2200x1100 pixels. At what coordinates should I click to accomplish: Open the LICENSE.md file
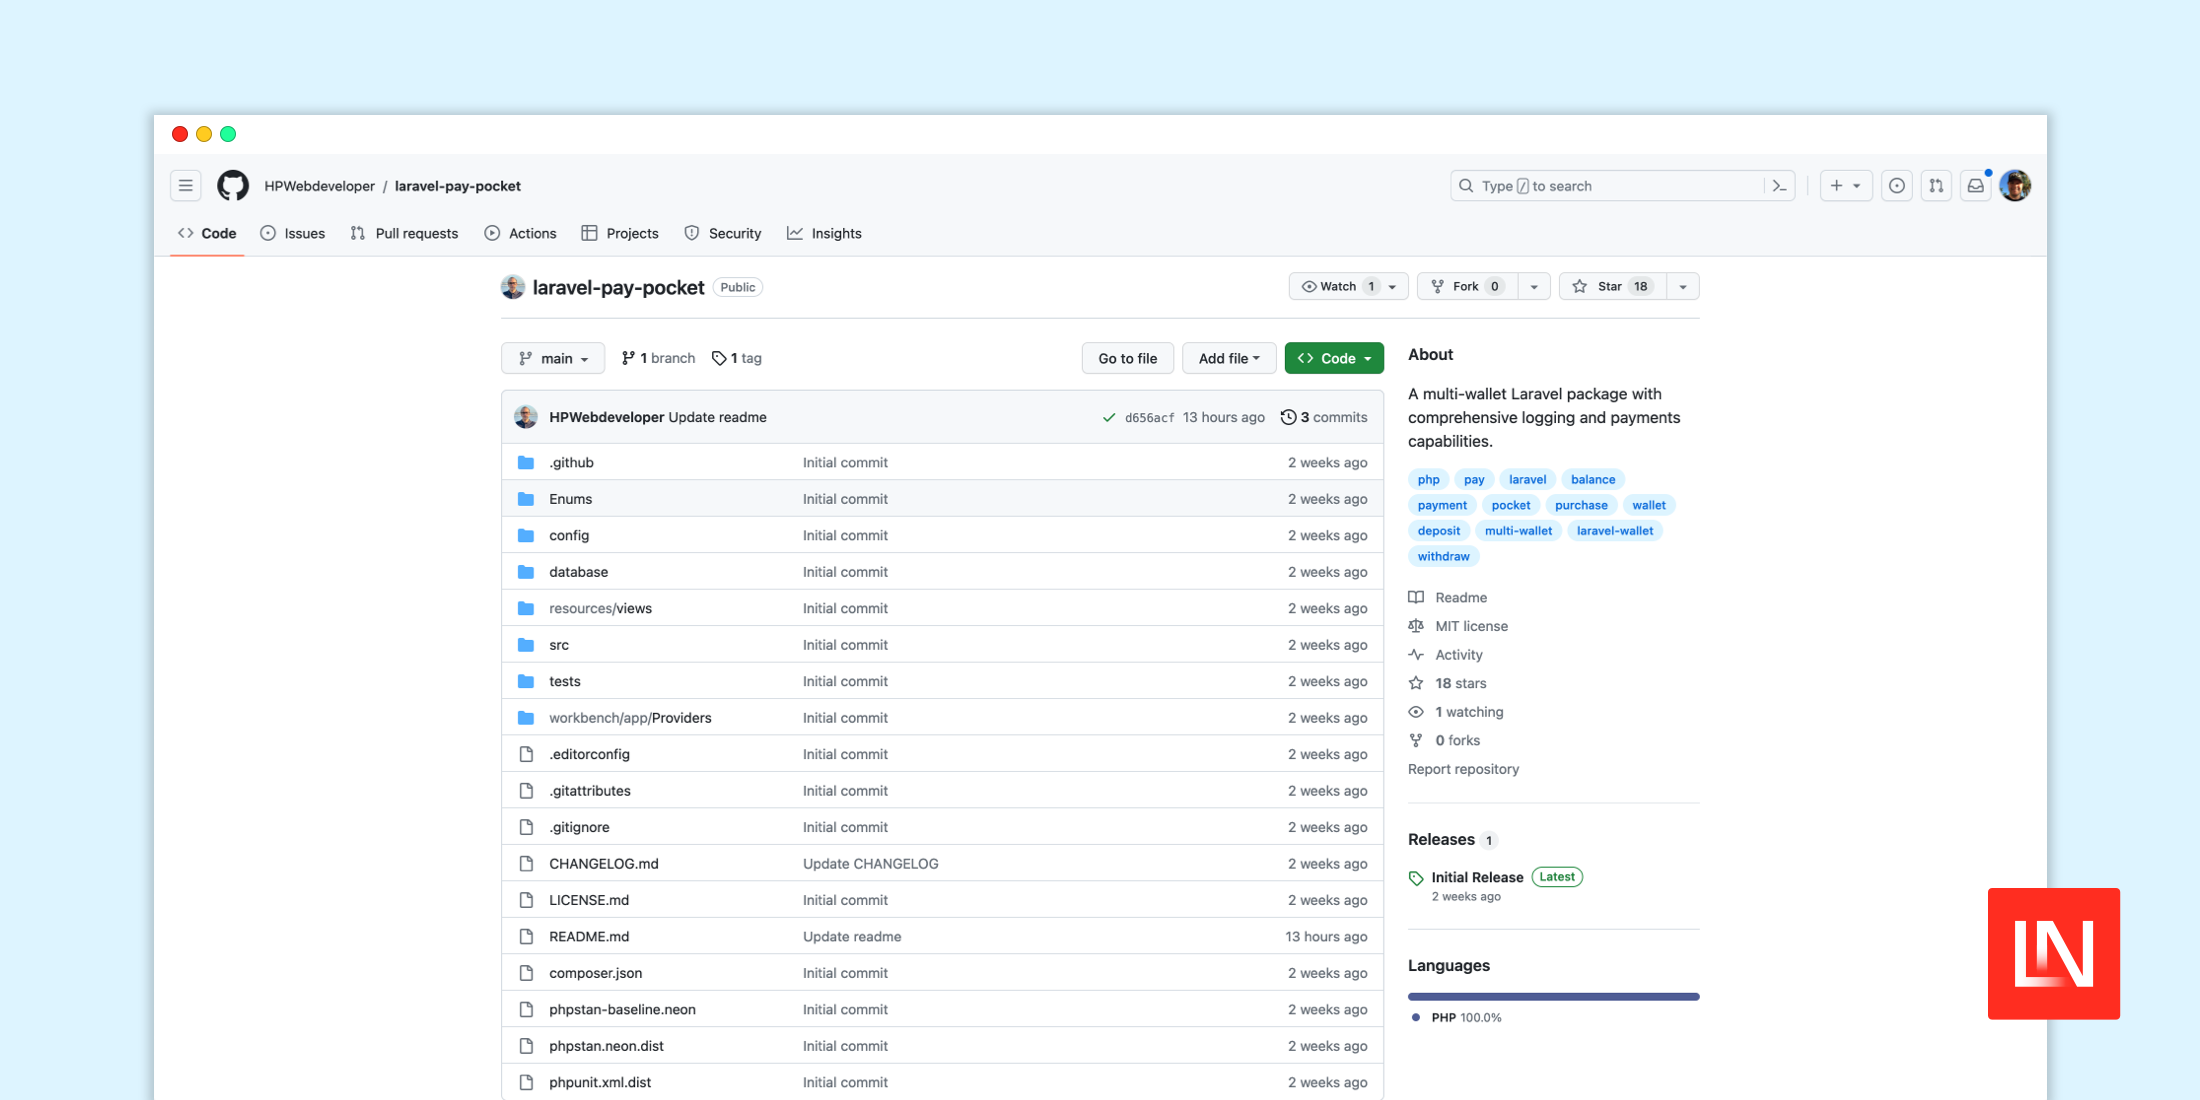pyautogui.click(x=589, y=900)
